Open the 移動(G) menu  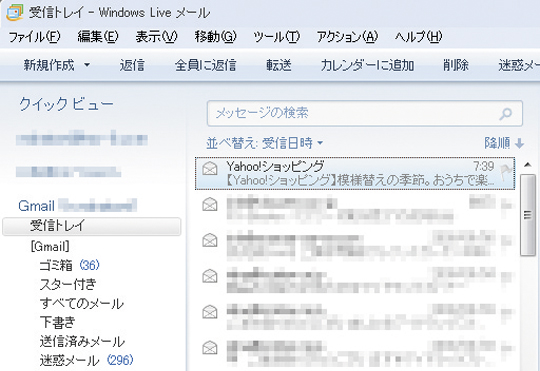coord(216,36)
